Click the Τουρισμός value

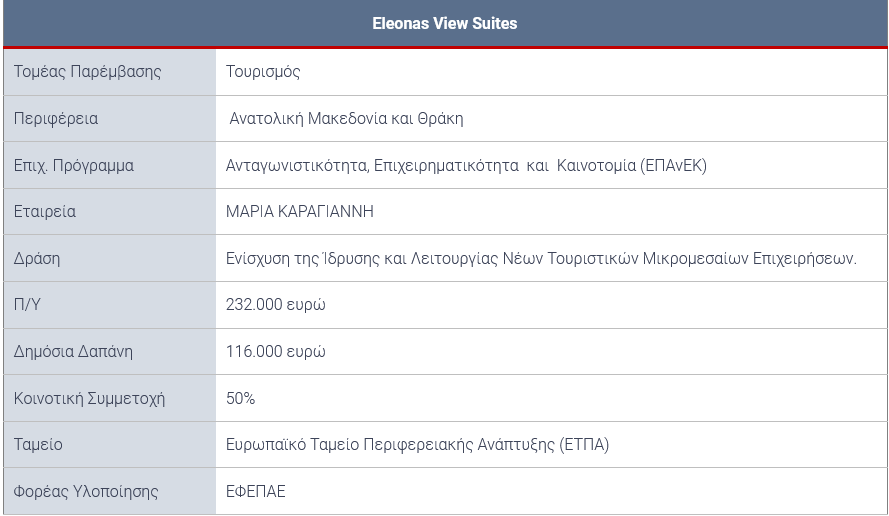click(x=263, y=72)
